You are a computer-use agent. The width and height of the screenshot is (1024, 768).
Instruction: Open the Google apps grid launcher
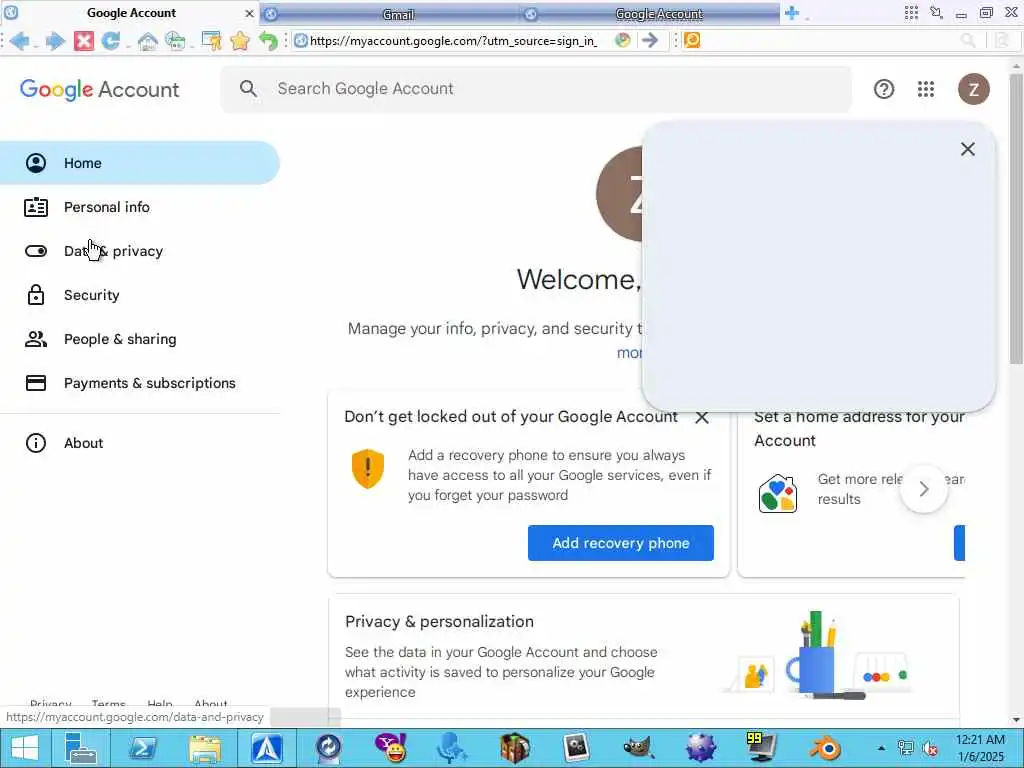[925, 89]
